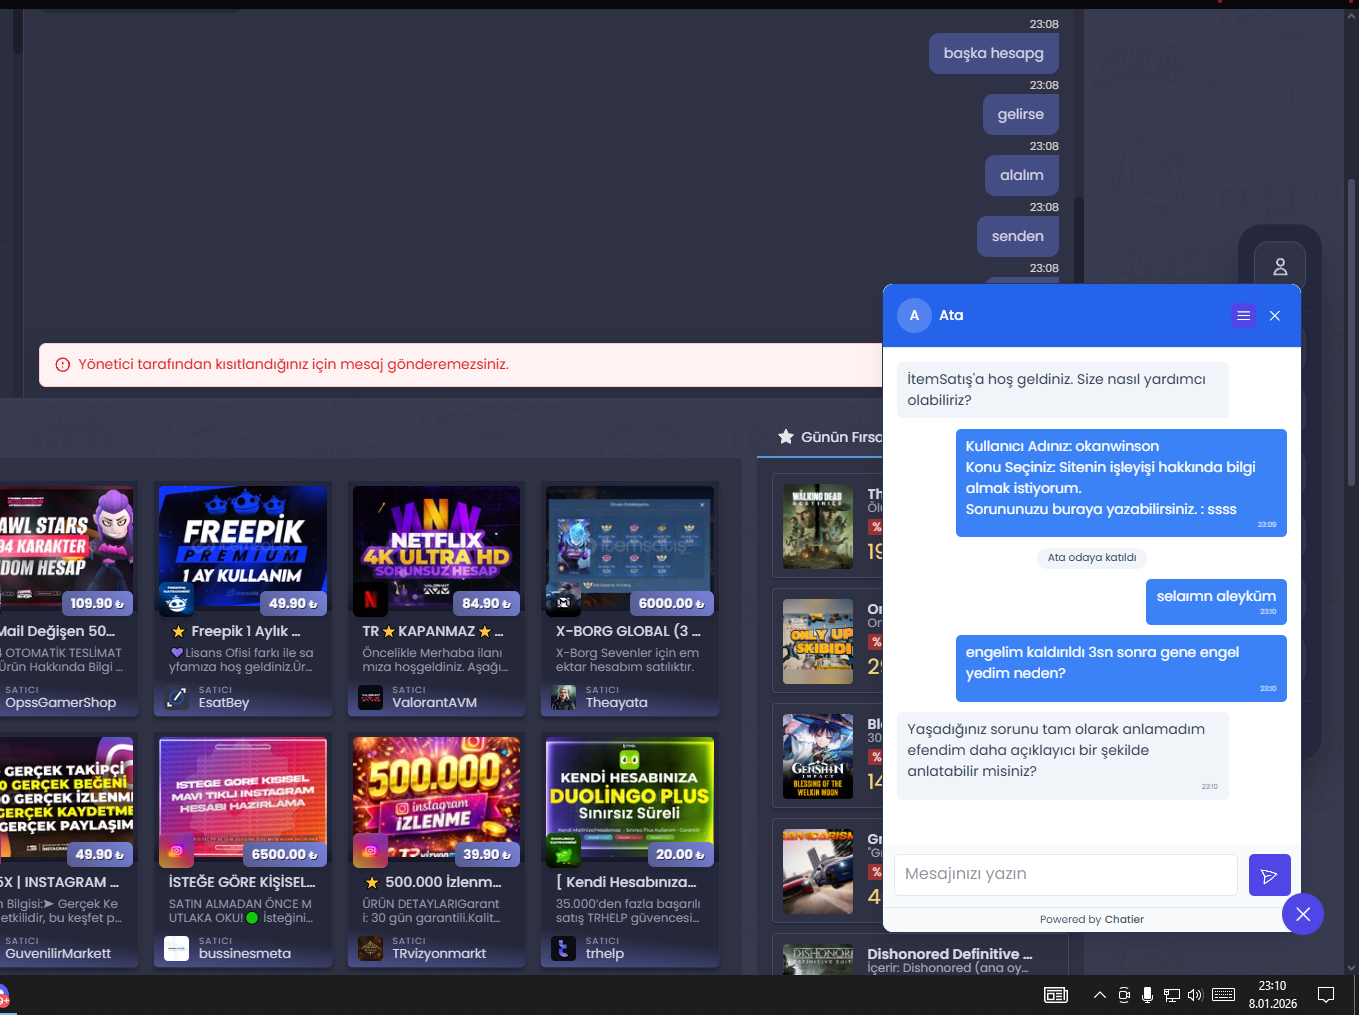Visit seller trhelp's profile
Screen dimensions: 1359x1015
(x=605, y=954)
